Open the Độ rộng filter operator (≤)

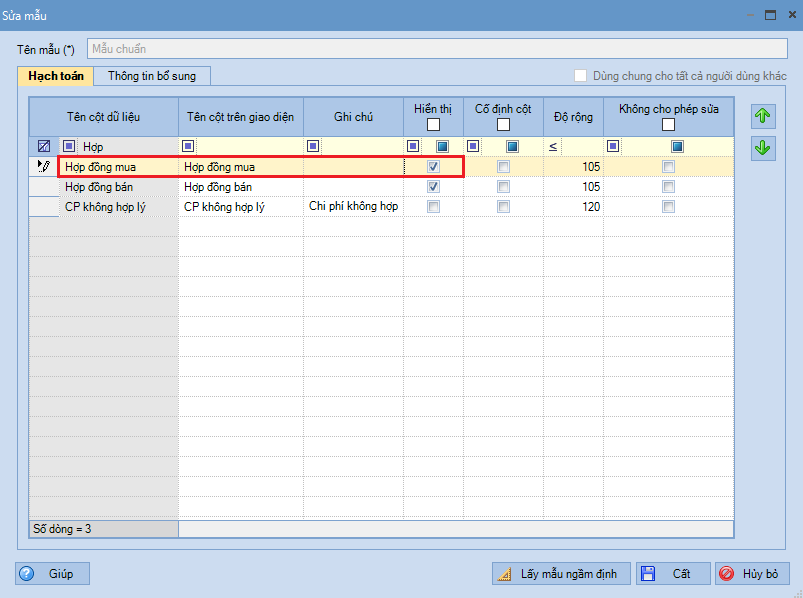553,146
